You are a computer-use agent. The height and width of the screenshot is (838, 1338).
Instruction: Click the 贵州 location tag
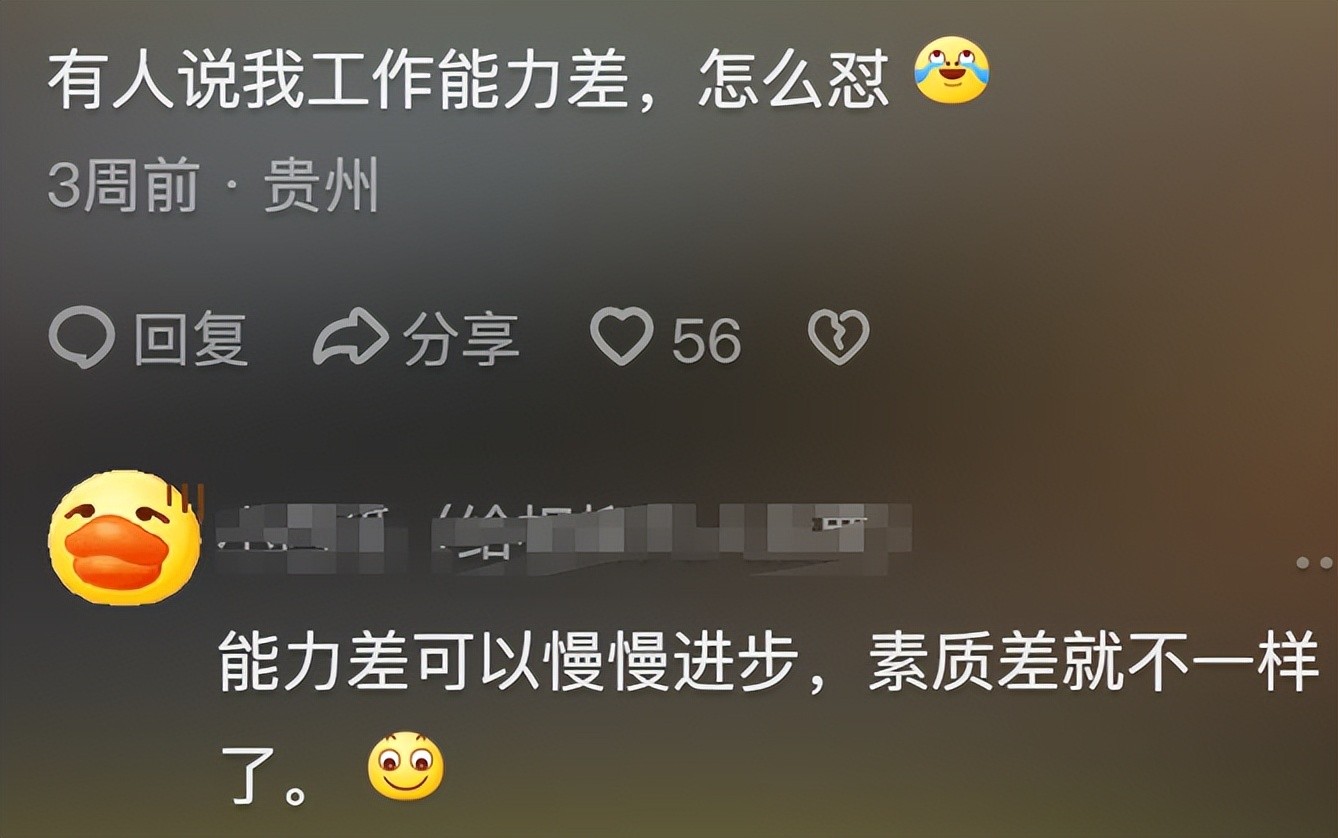pos(321,186)
